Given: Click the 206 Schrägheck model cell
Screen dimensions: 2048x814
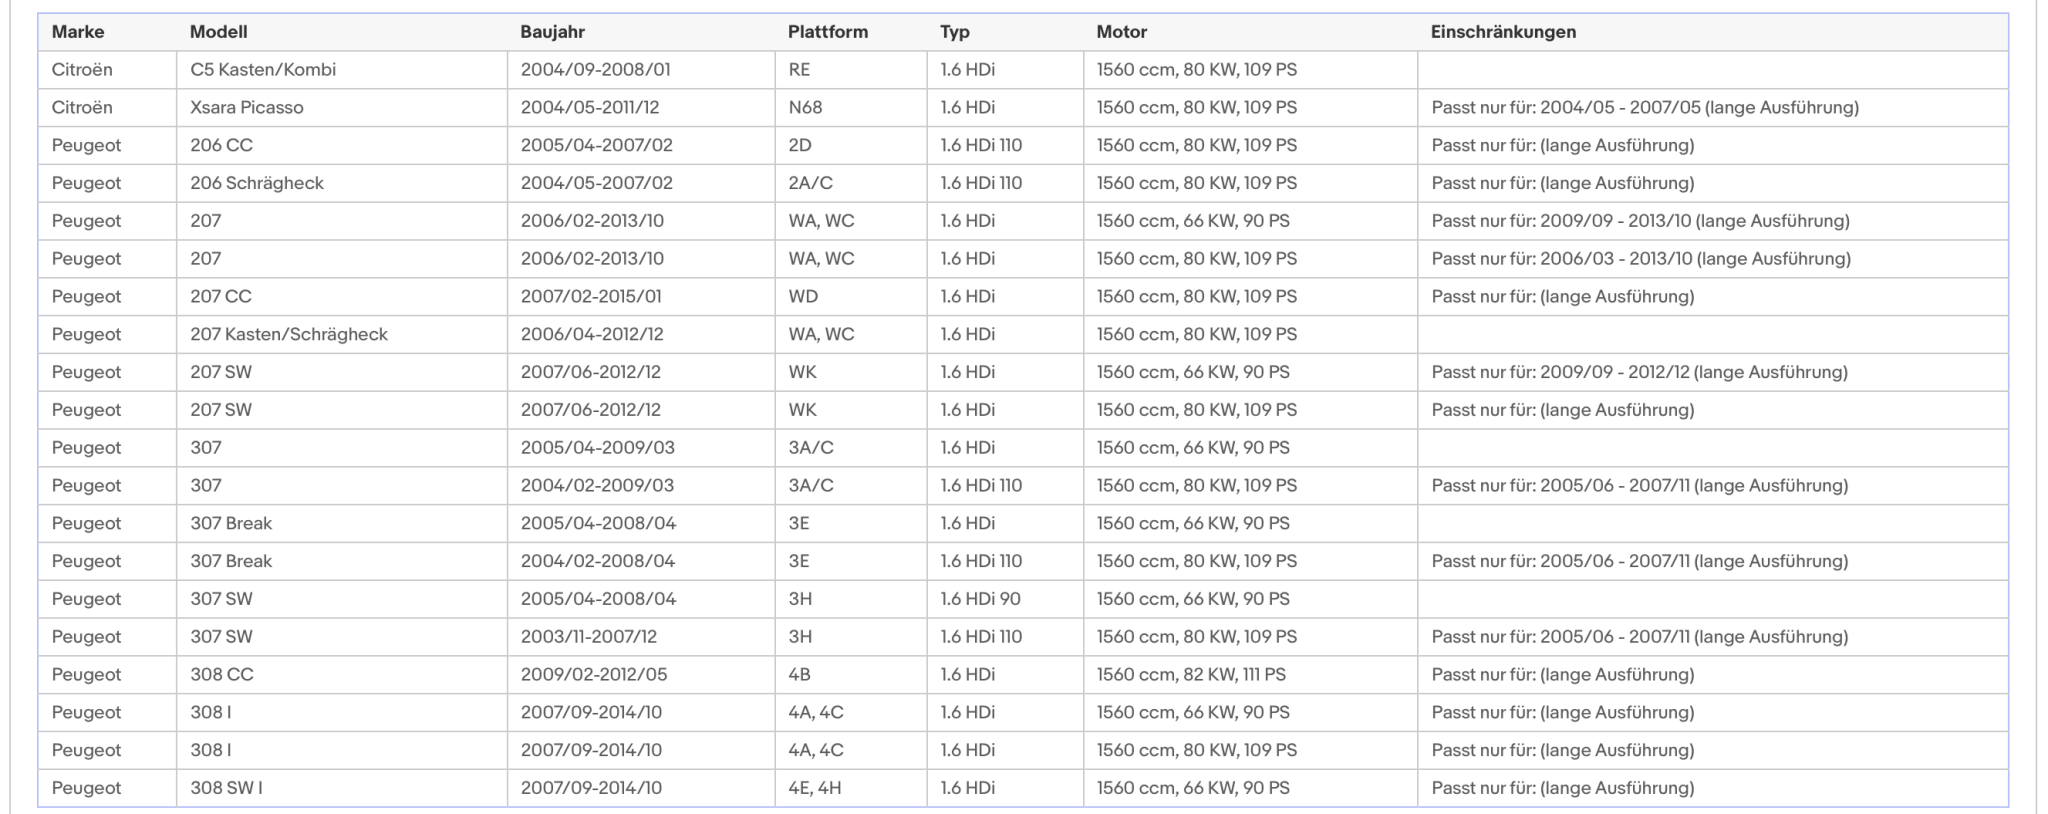Looking at the screenshot, I should [x=342, y=184].
